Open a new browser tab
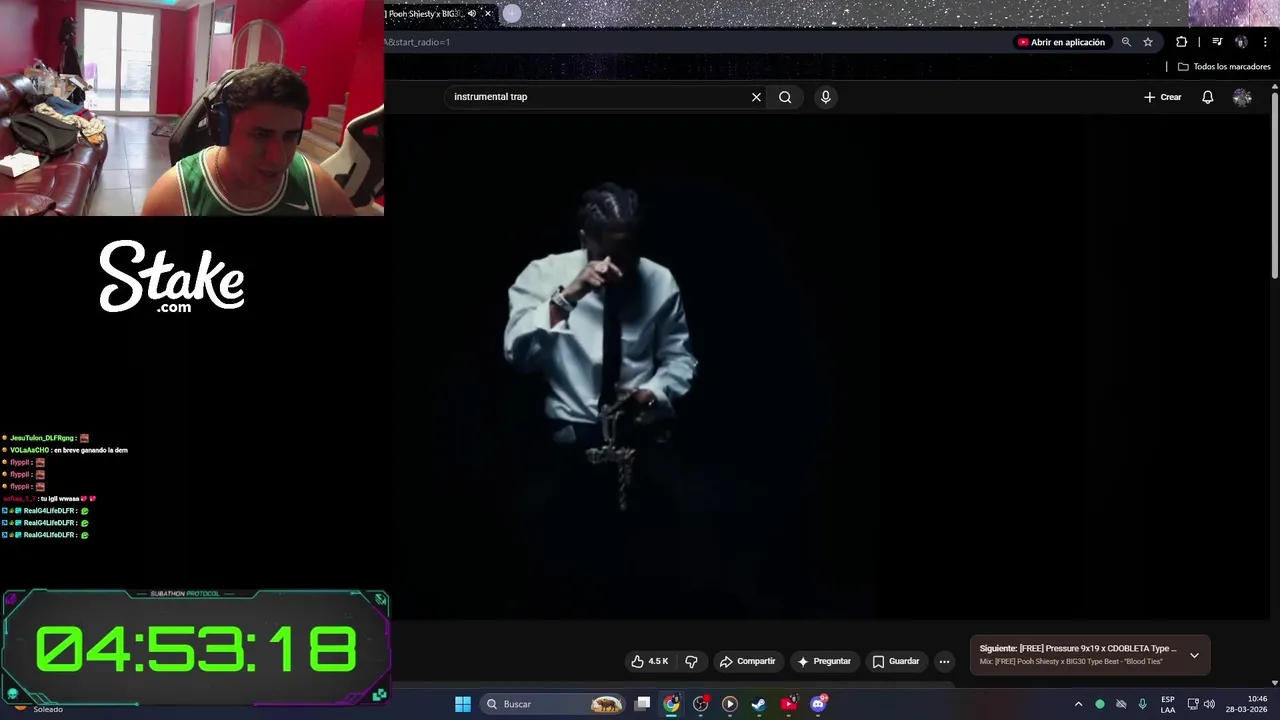1280x720 pixels. [x=512, y=14]
